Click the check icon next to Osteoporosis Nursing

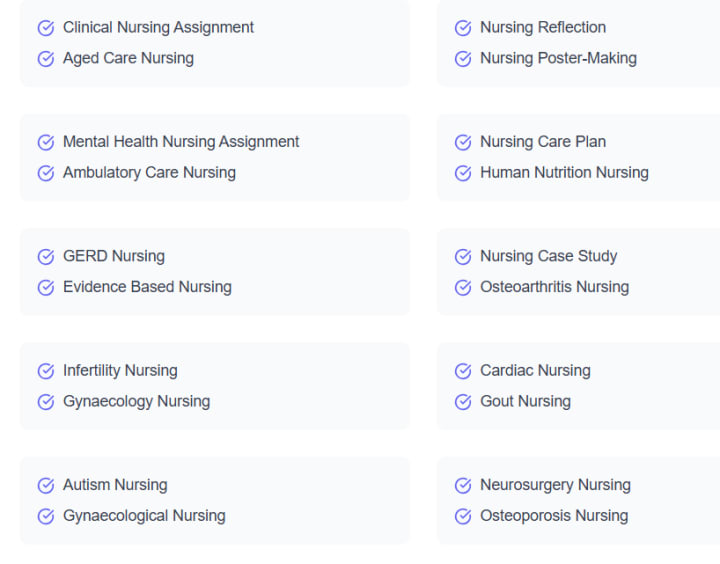(x=463, y=517)
